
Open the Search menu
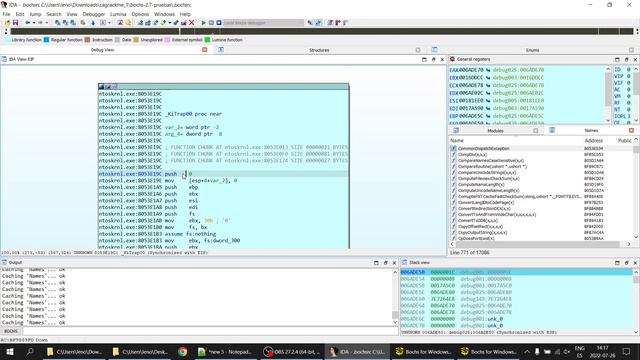pos(53,14)
